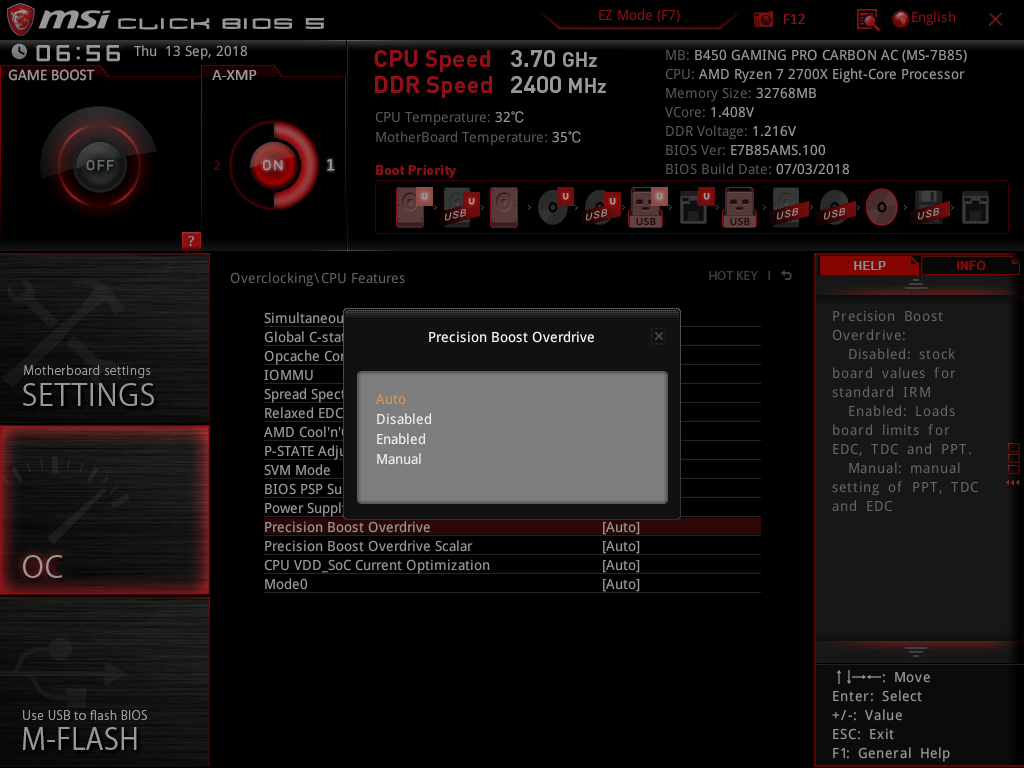Select the Power Supply row

pos(304,508)
